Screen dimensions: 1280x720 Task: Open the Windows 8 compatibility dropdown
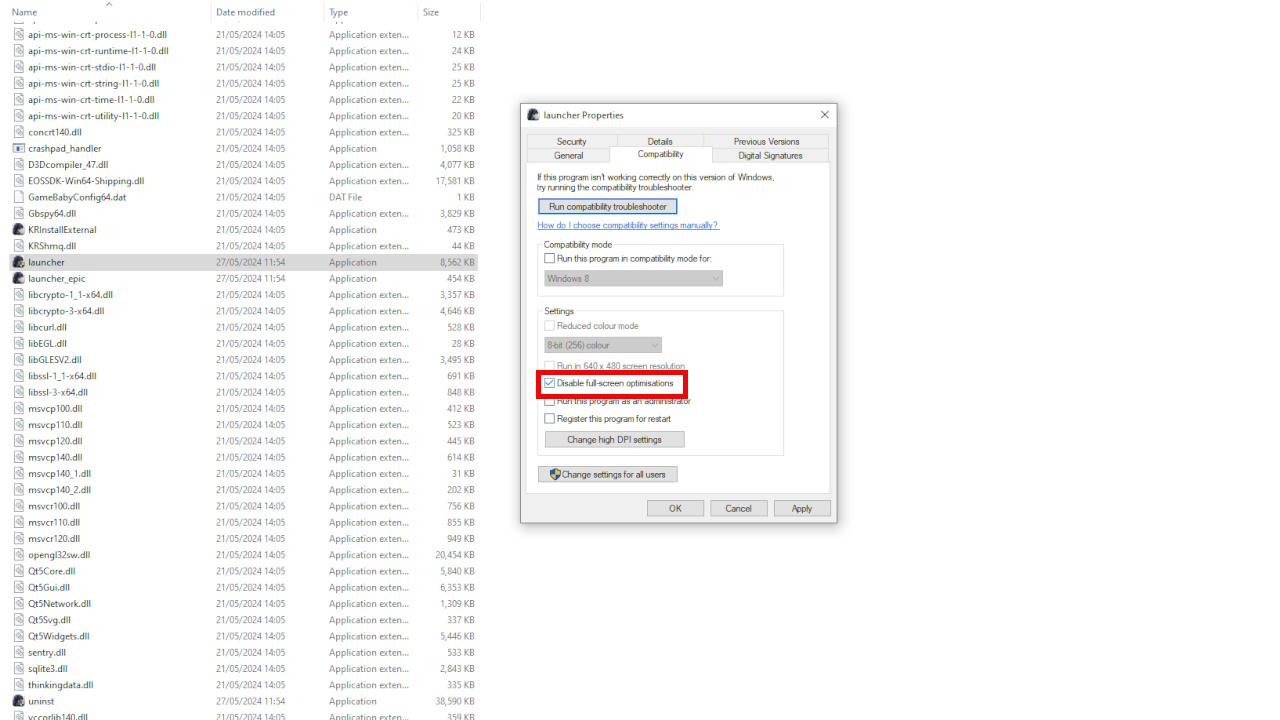coord(633,278)
